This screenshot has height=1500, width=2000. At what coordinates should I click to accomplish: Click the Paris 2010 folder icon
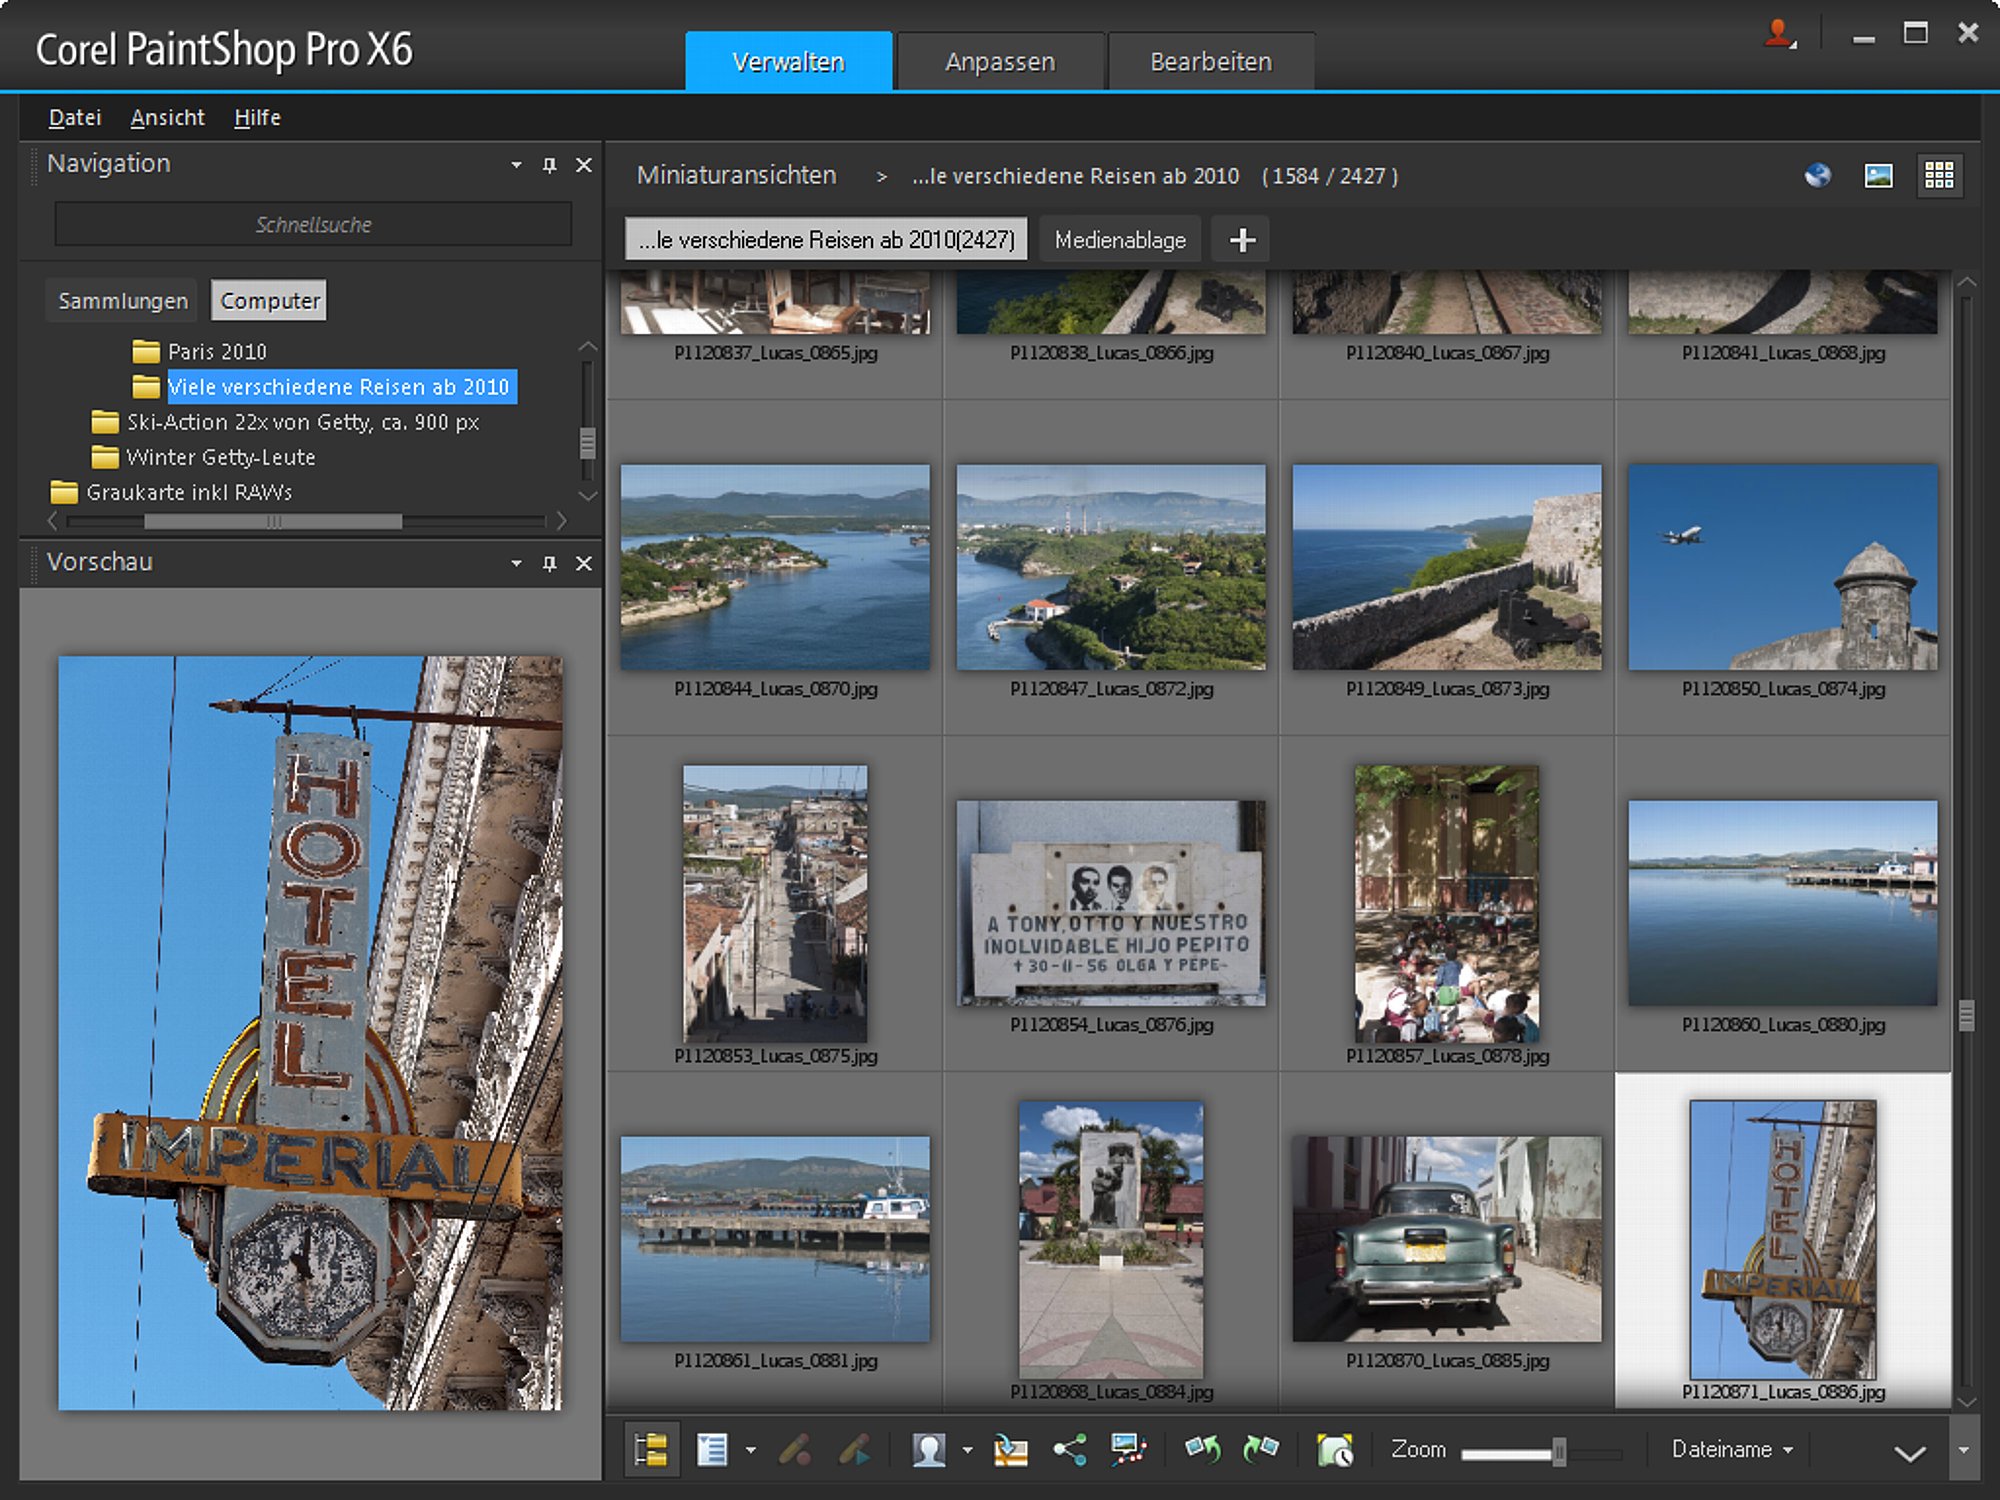[146, 351]
